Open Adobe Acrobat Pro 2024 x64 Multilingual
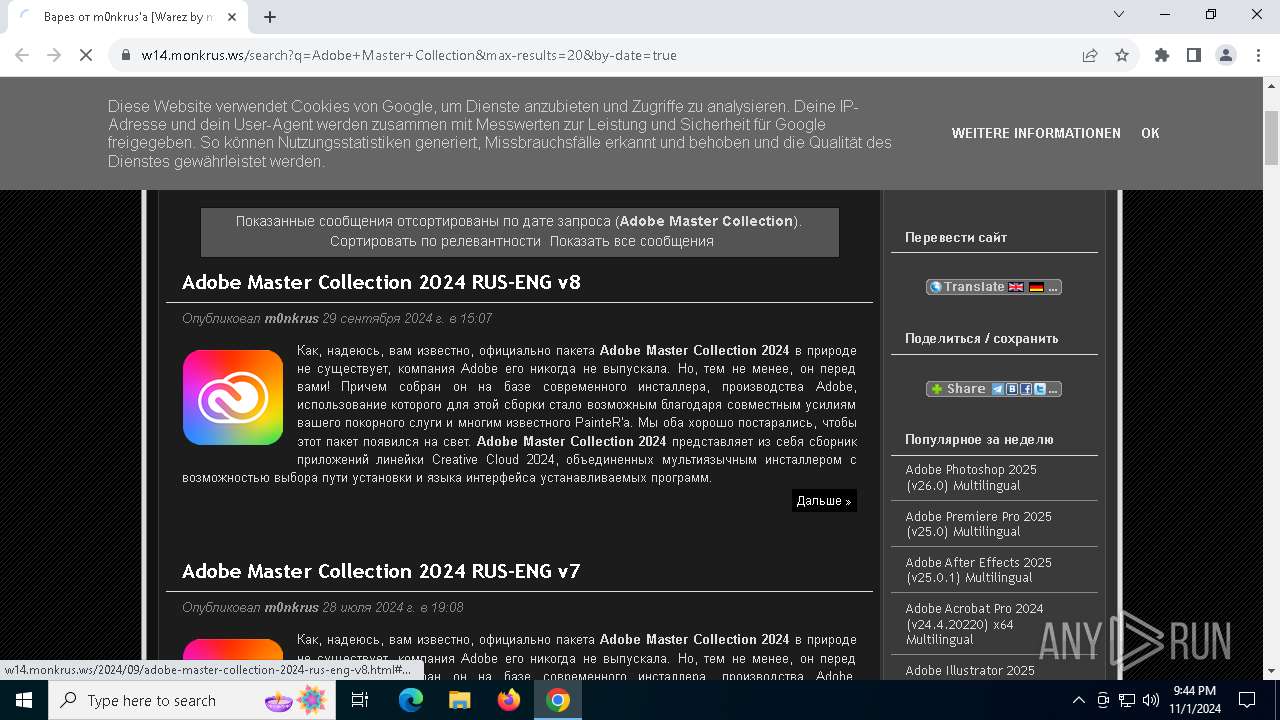The image size is (1280, 720). [974, 624]
